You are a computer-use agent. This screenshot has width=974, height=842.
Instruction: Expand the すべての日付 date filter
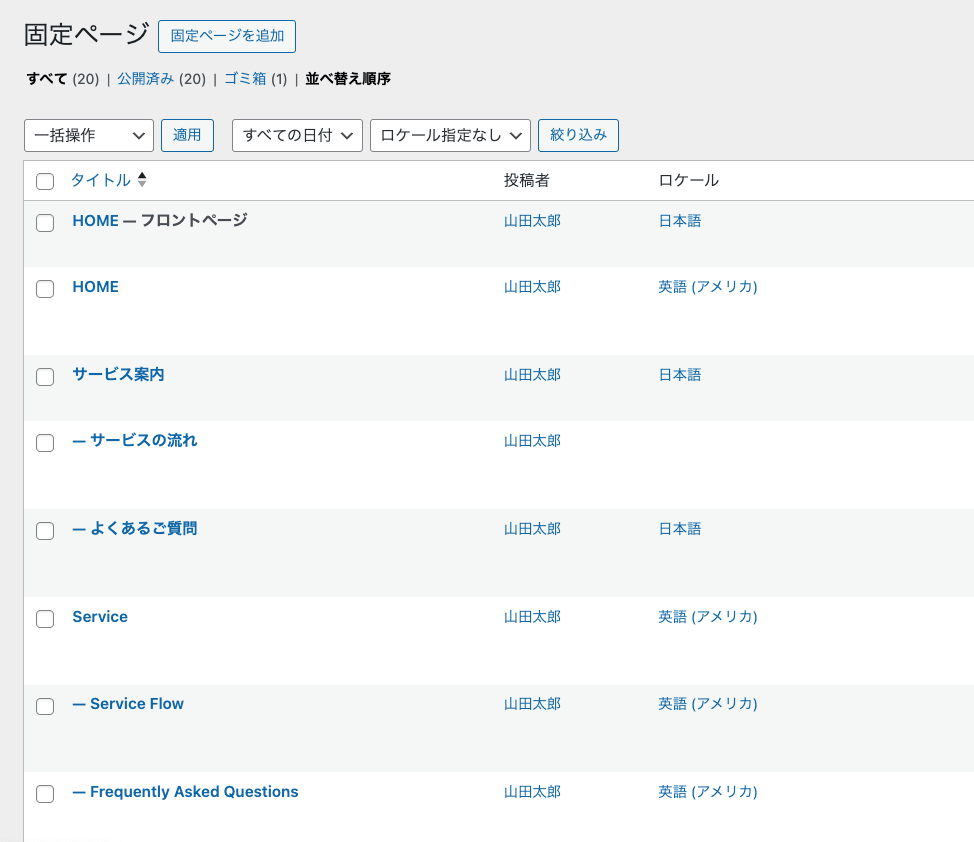coord(297,135)
